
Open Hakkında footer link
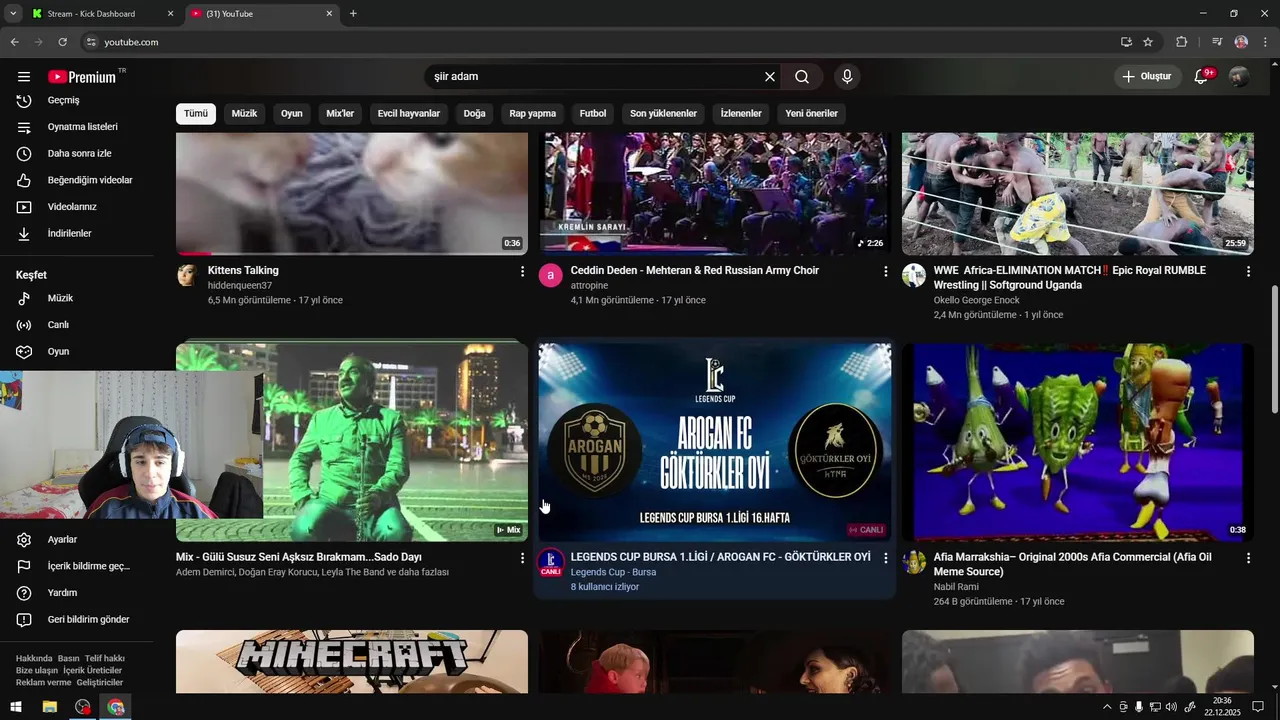point(34,659)
